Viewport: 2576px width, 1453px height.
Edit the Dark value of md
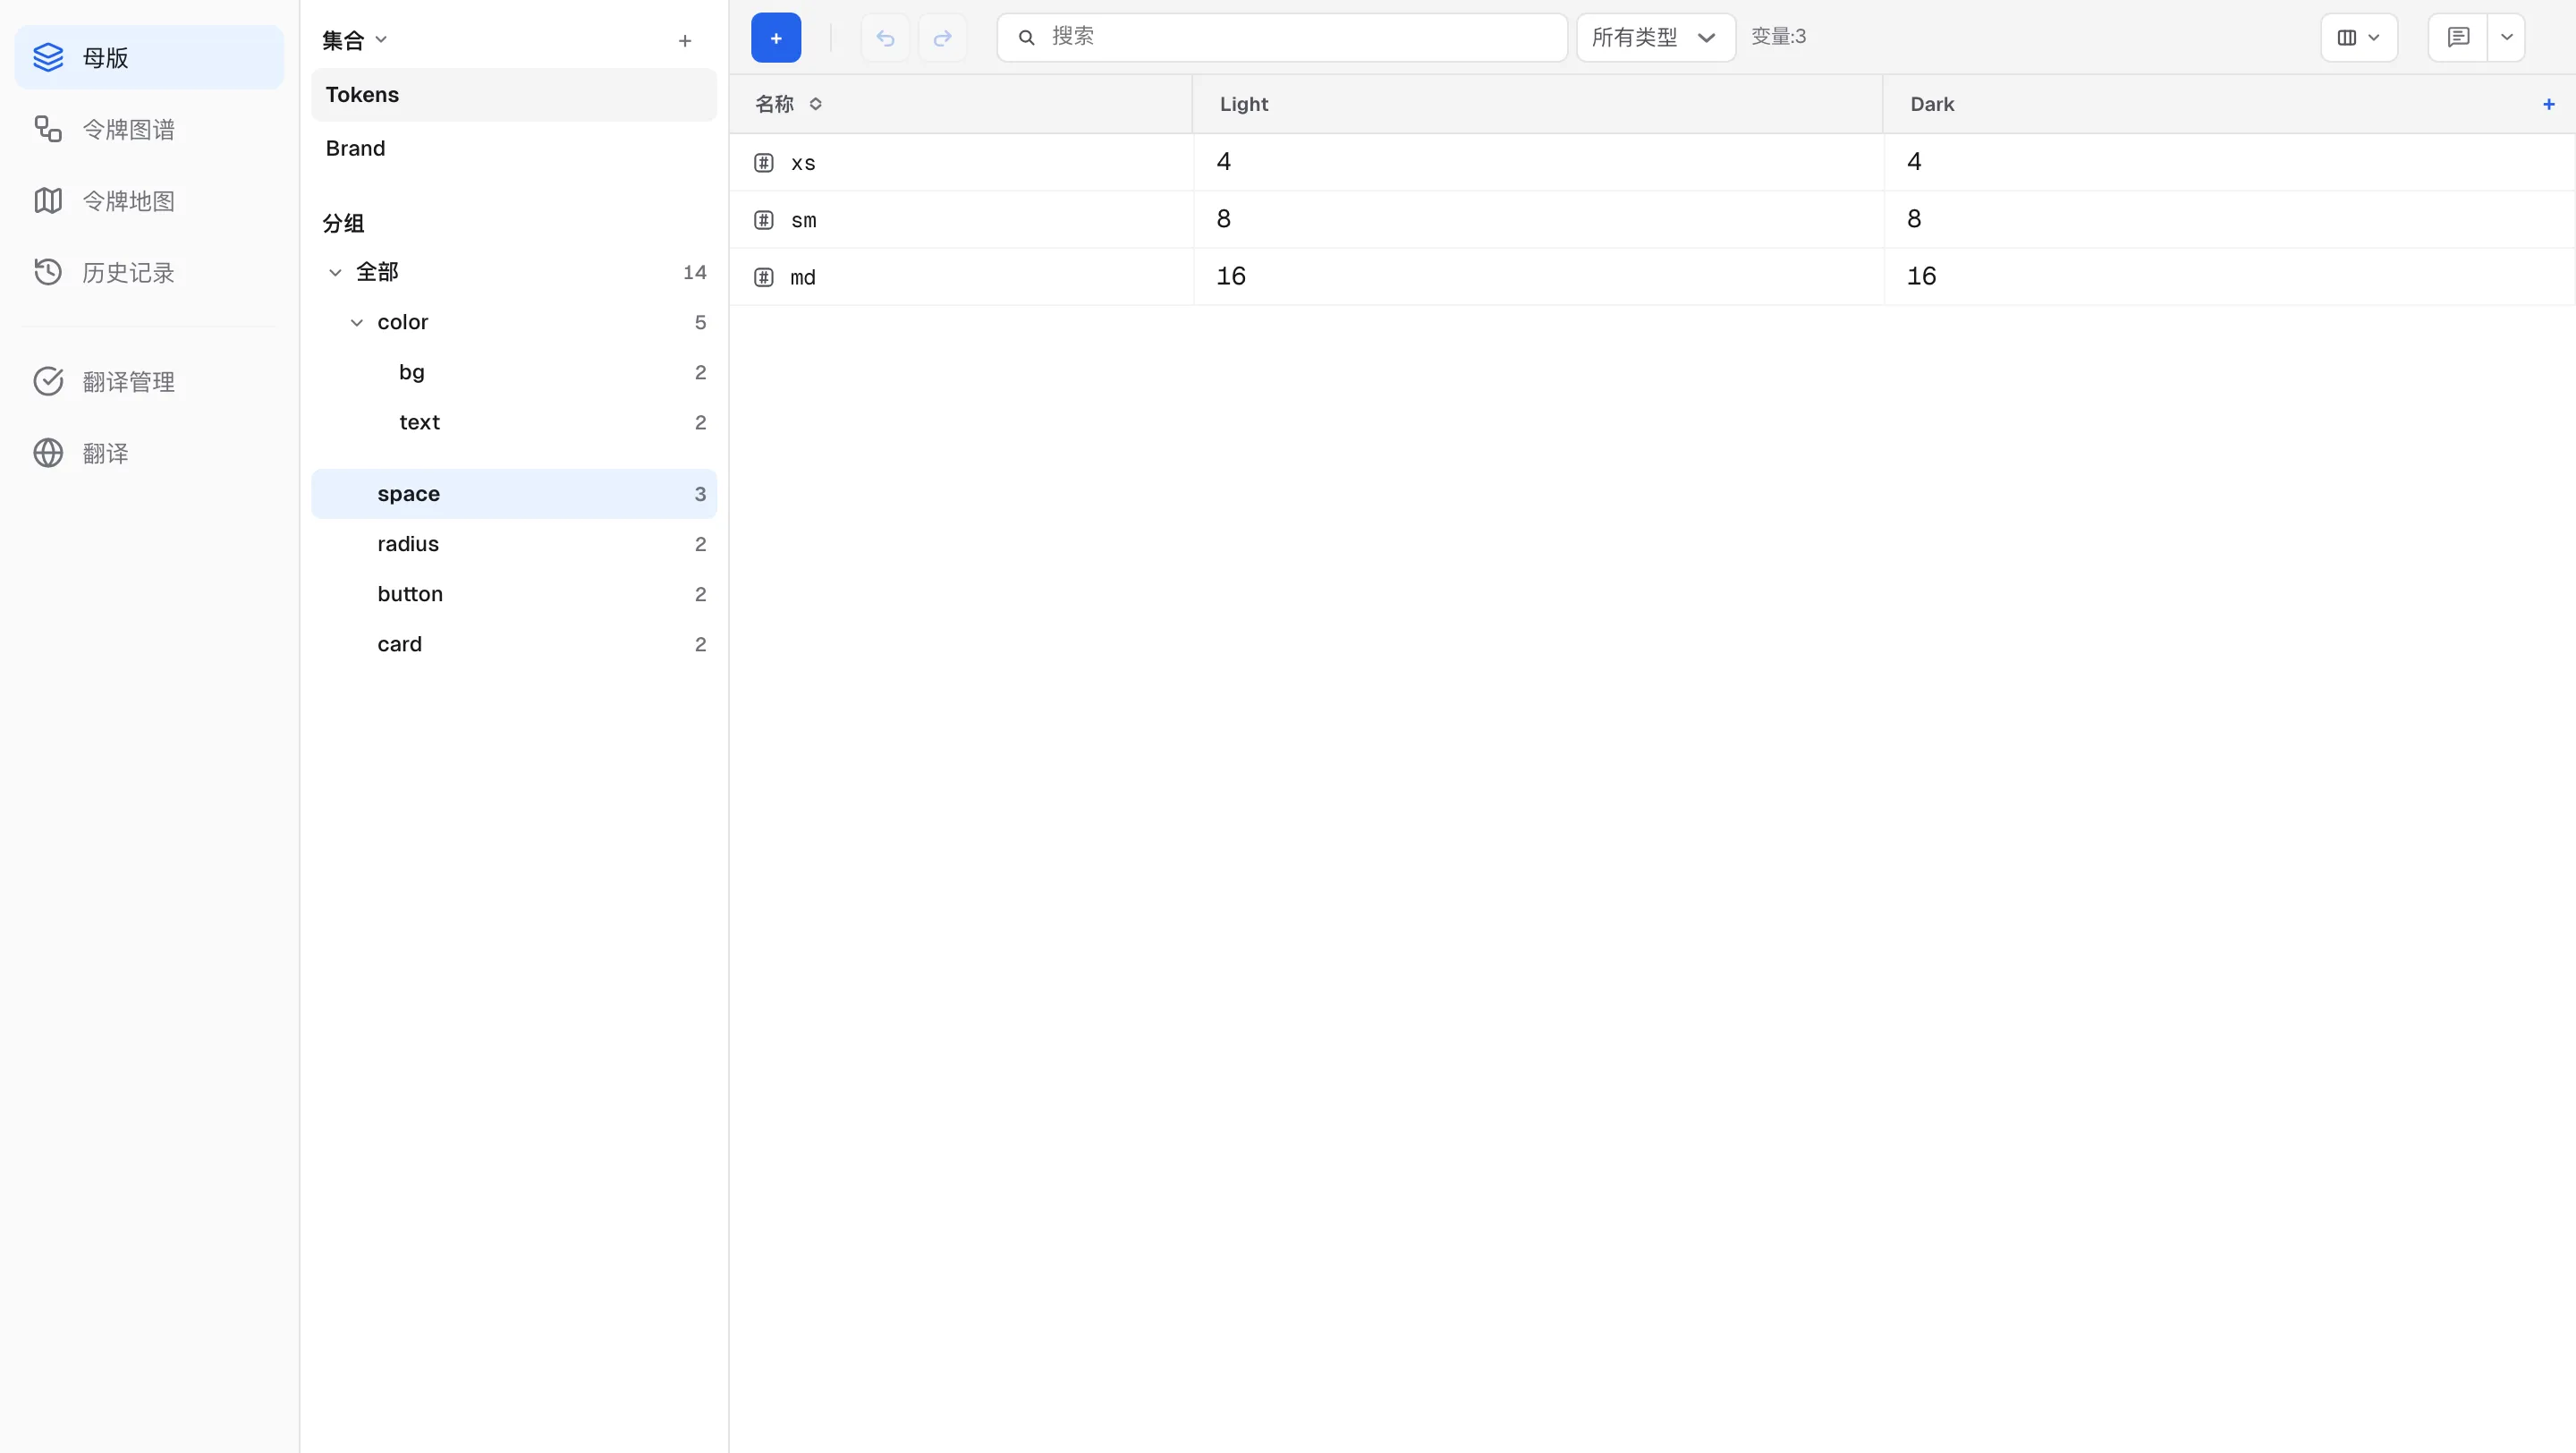(2229, 277)
